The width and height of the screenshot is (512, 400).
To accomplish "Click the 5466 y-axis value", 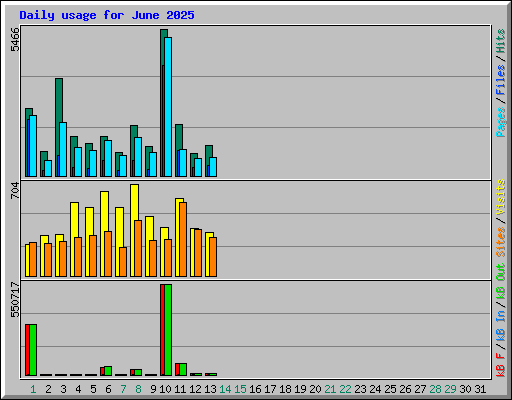I will (x=15, y=40).
